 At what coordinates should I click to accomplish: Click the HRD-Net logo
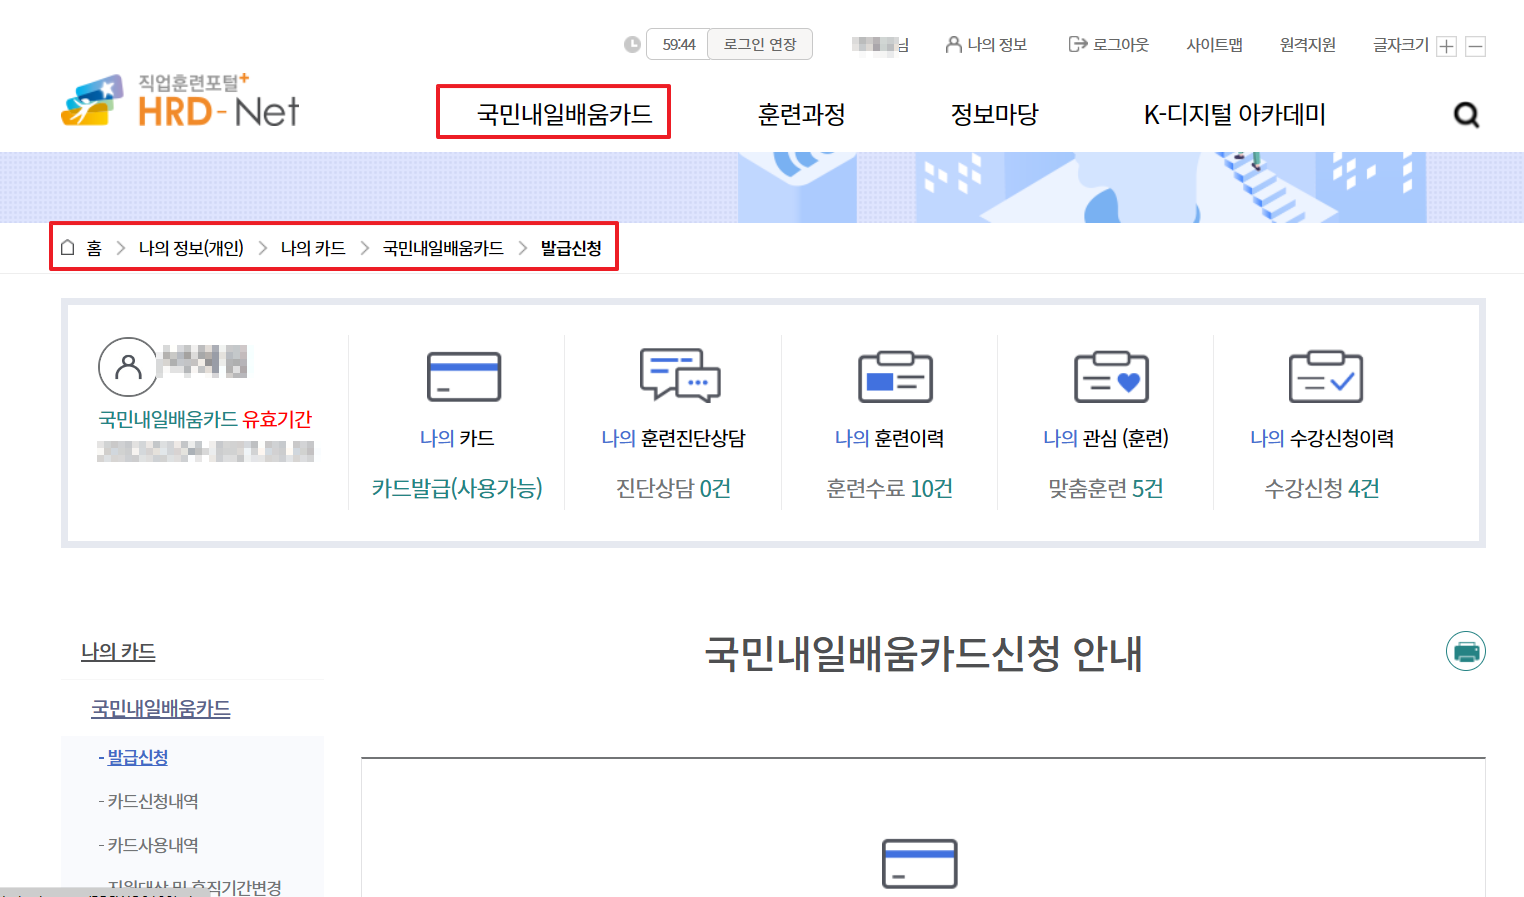click(180, 101)
